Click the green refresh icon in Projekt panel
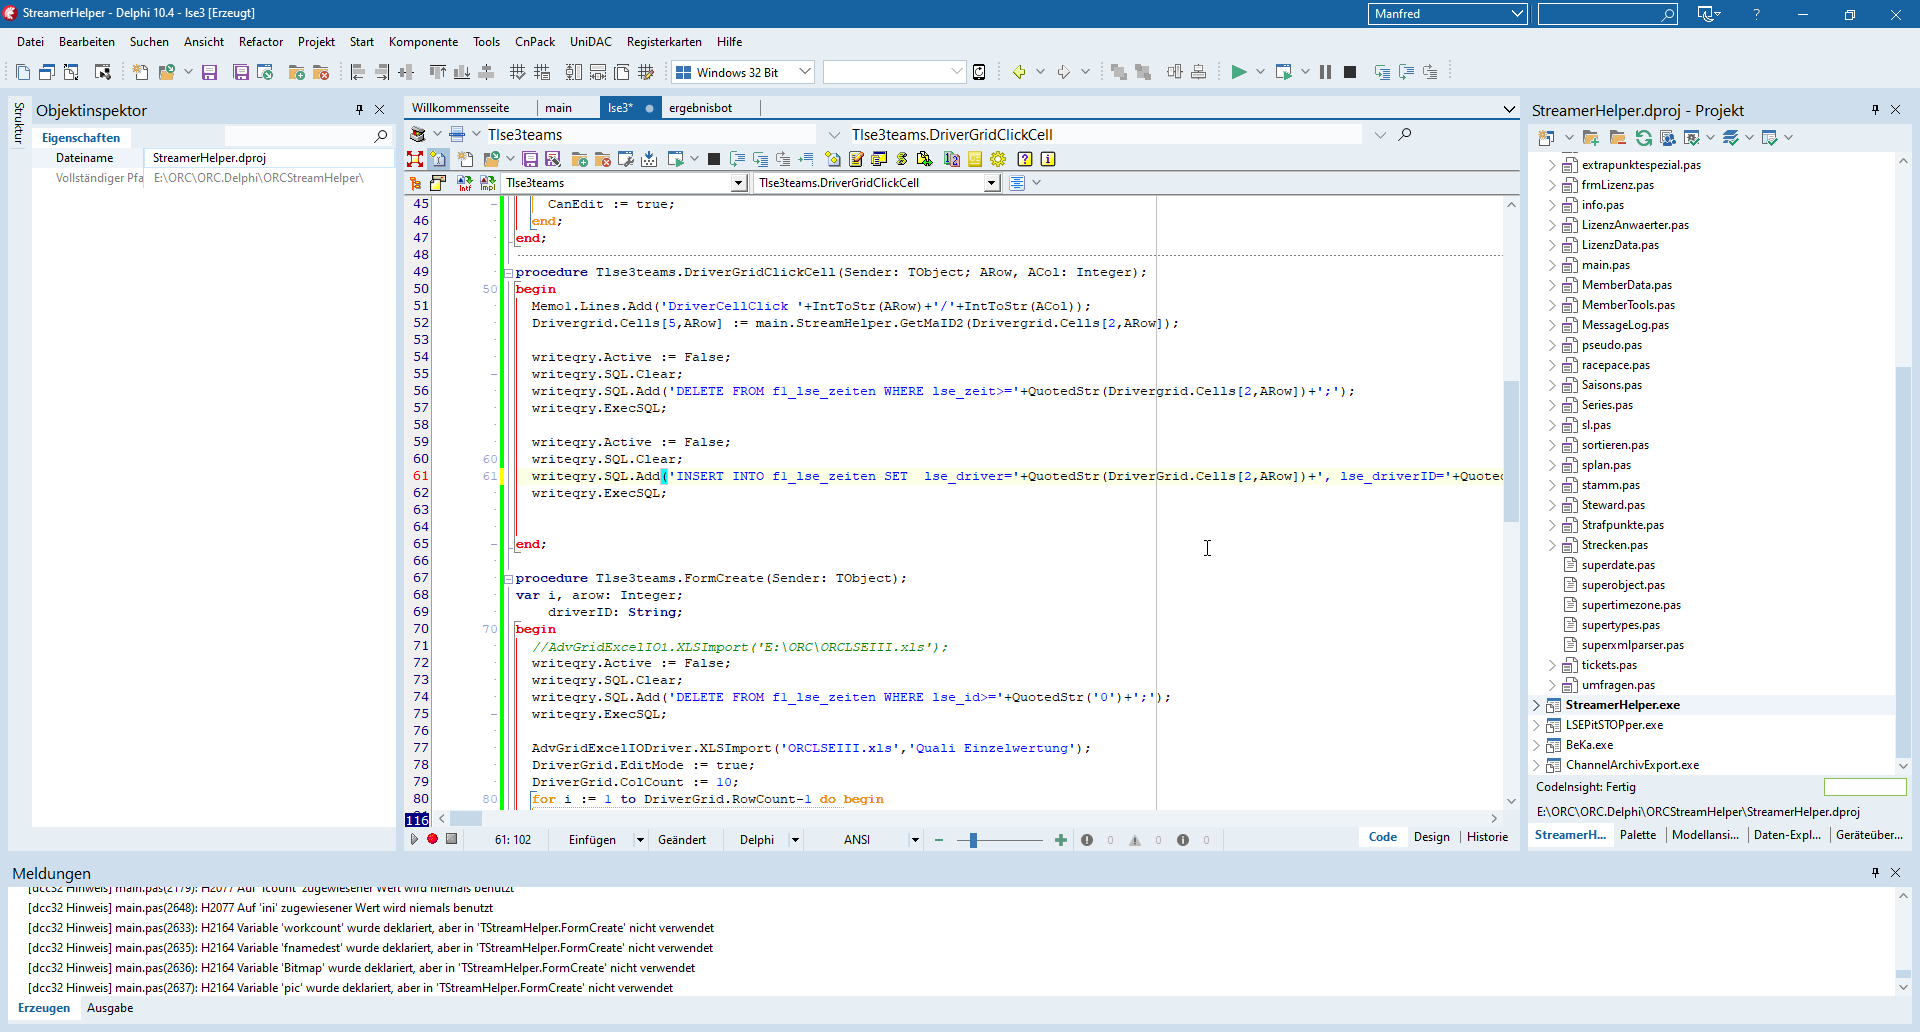This screenshot has height=1032, width=1920. [x=1643, y=138]
